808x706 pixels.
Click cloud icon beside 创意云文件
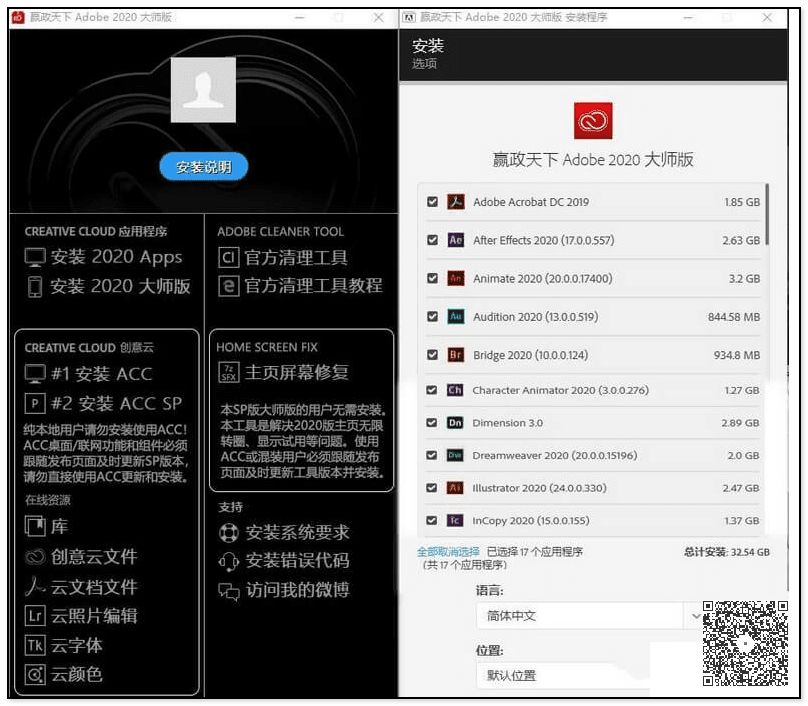pyautogui.click(x=36, y=557)
